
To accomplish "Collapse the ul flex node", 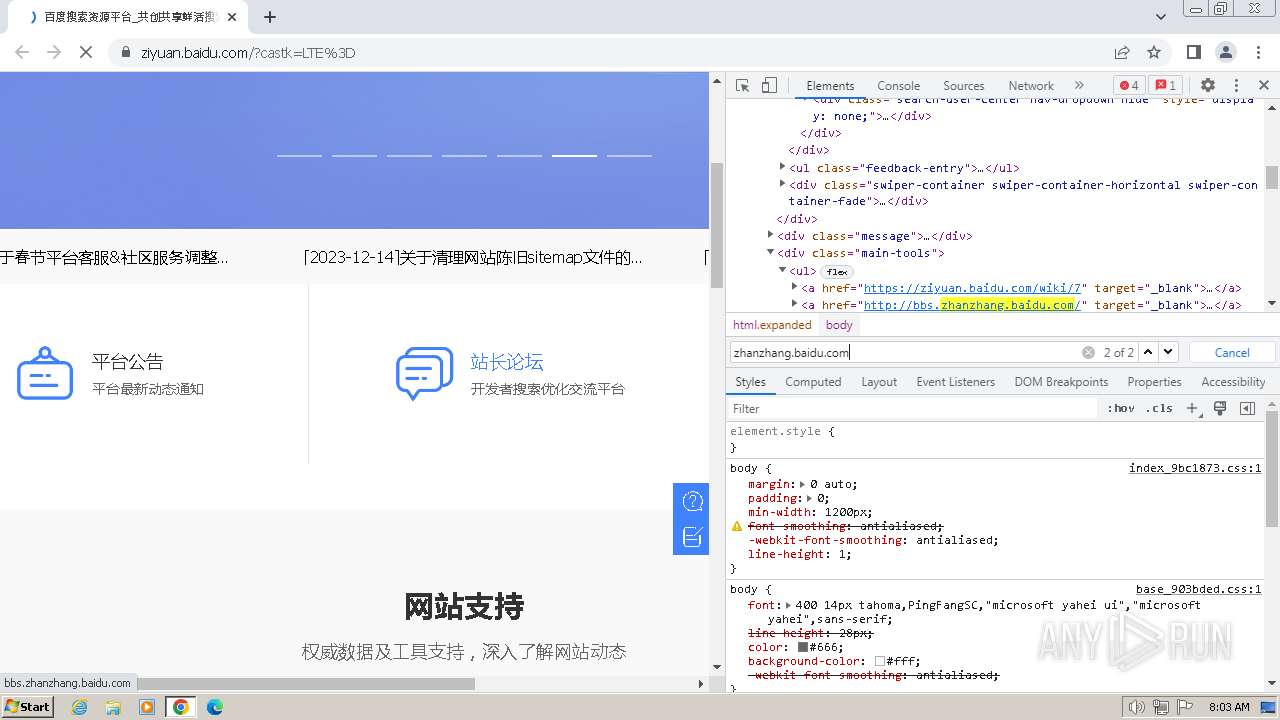I will point(783,270).
